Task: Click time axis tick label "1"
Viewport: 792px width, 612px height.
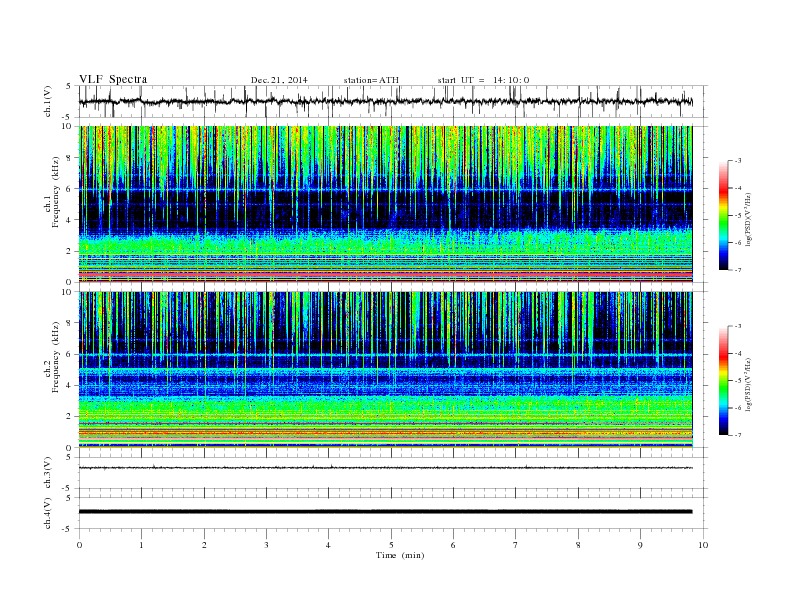Action: 141,545
